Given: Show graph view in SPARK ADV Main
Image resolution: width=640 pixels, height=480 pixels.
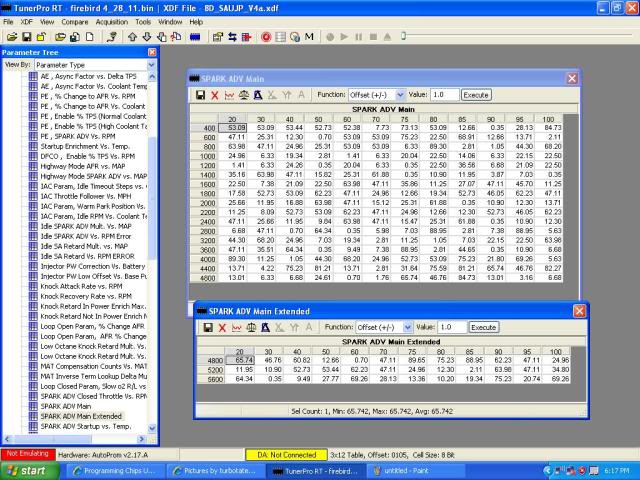Looking at the screenshot, I should [x=229, y=95].
